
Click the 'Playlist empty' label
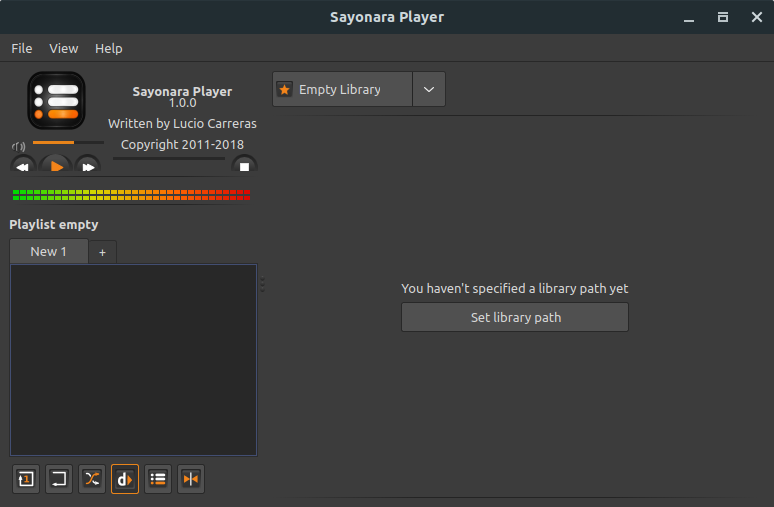(54, 225)
